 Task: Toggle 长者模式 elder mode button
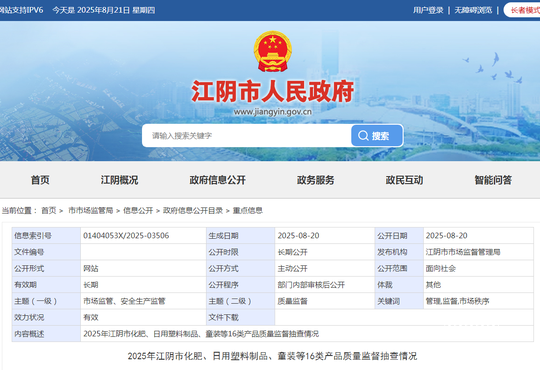523,10
